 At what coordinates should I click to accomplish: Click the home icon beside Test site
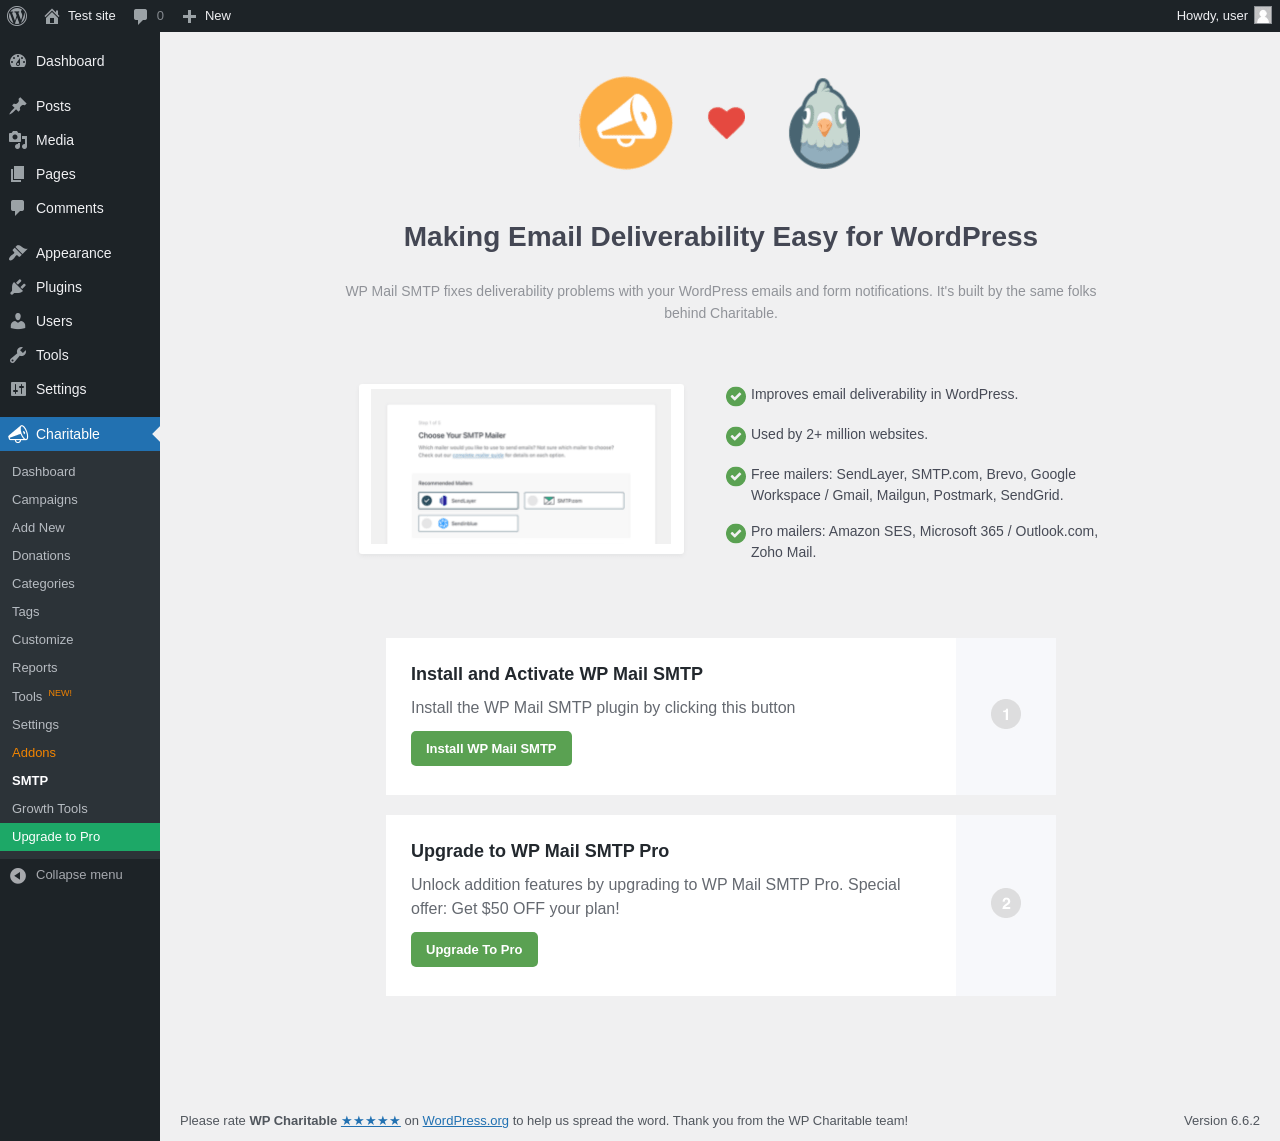tap(52, 16)
